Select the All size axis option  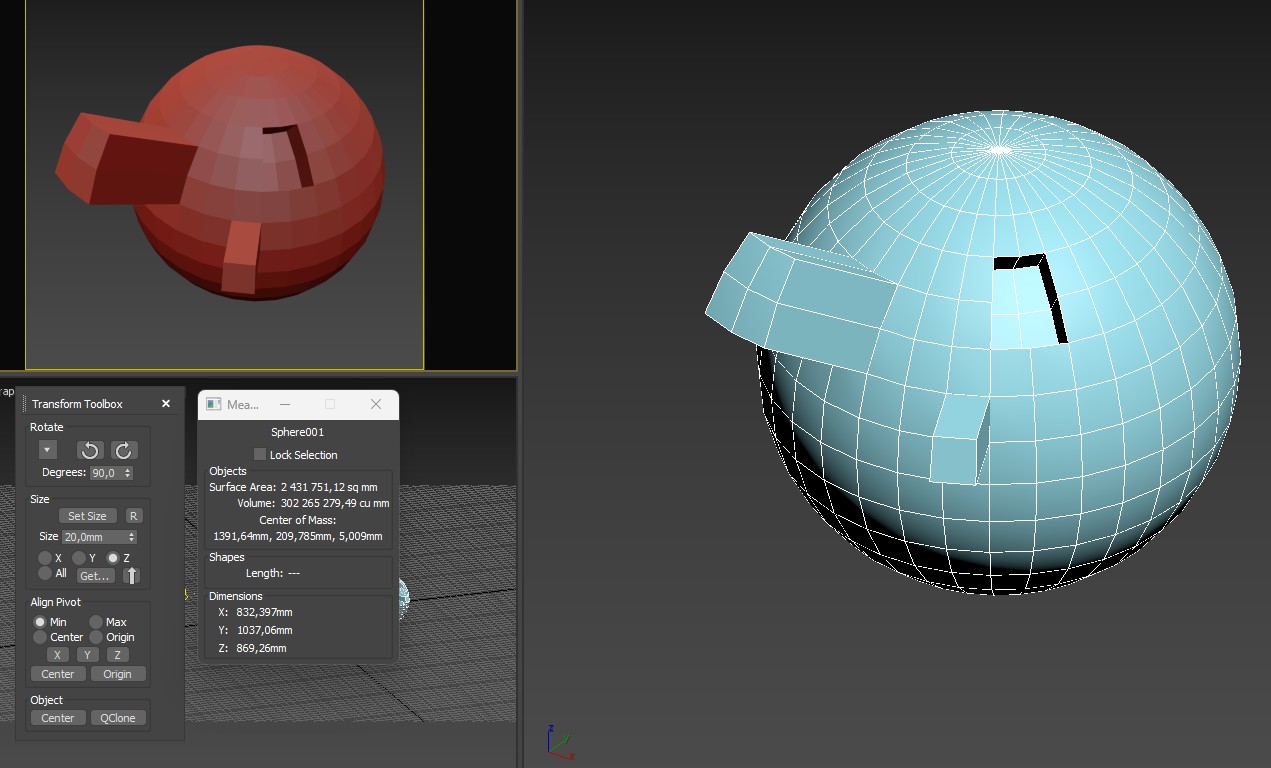(x=45, y=573)
